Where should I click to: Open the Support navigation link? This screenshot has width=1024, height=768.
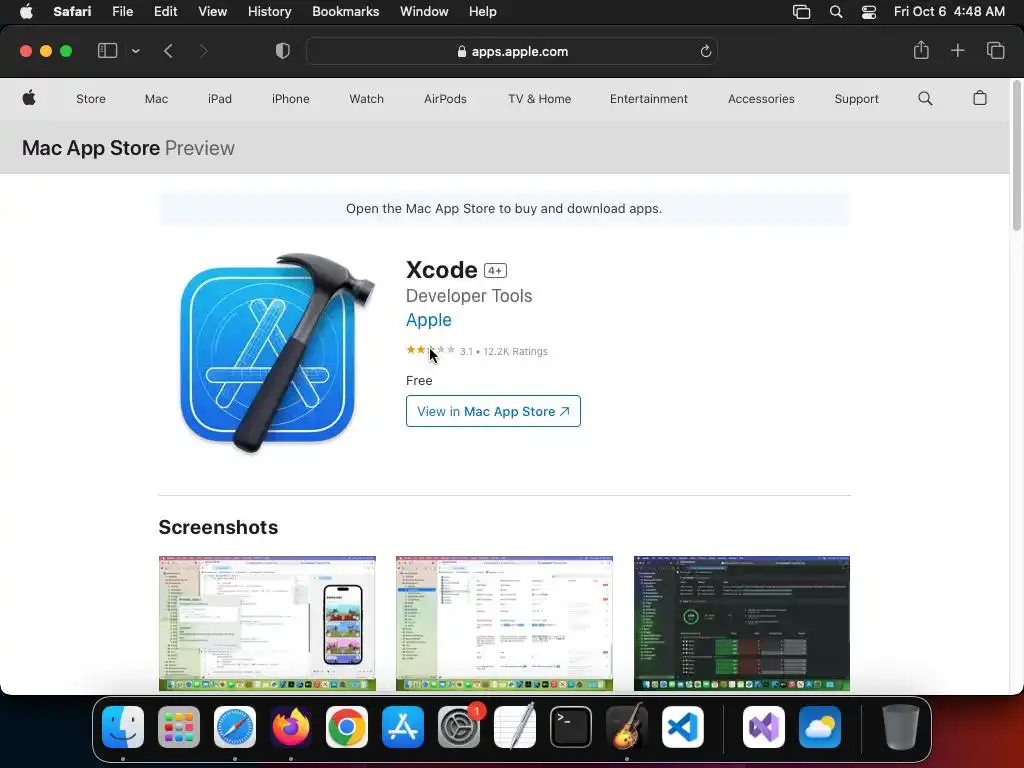click(x=856, y=99)
